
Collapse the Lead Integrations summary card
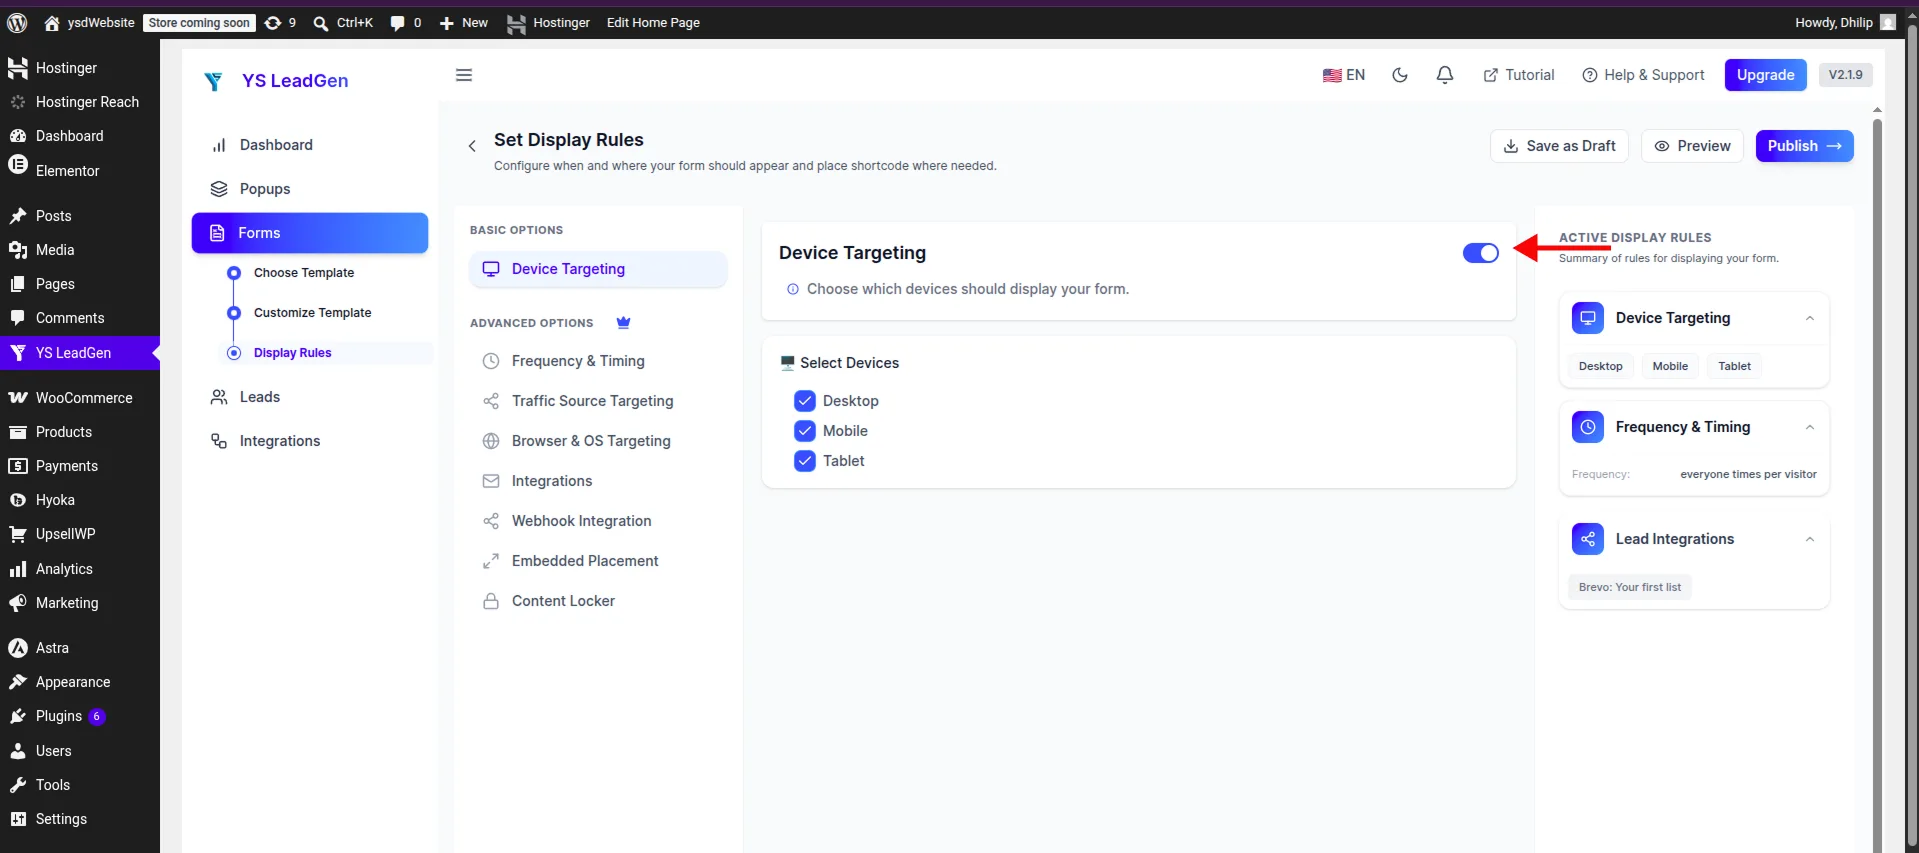coord(1810,539)
